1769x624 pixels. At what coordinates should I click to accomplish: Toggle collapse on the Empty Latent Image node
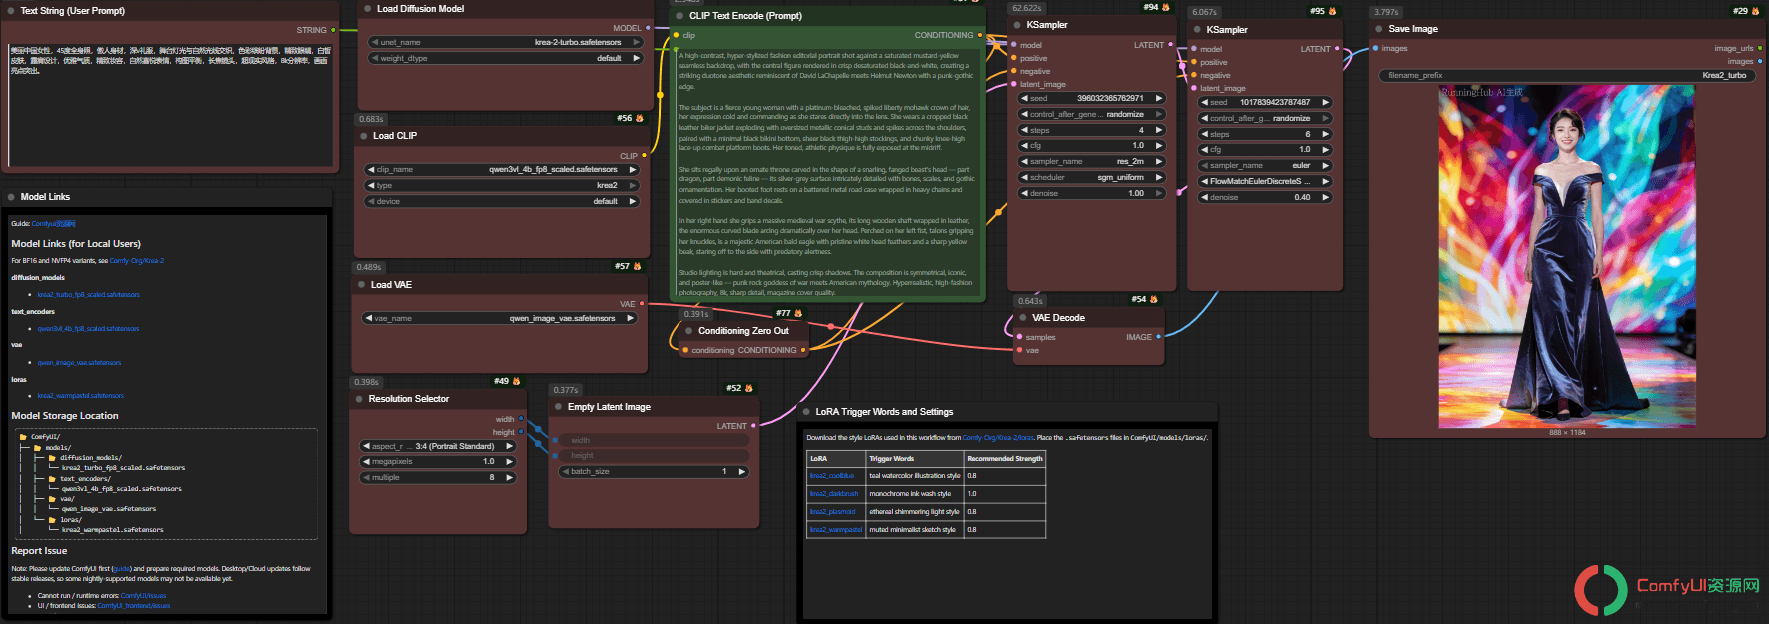tap(559, 407)
